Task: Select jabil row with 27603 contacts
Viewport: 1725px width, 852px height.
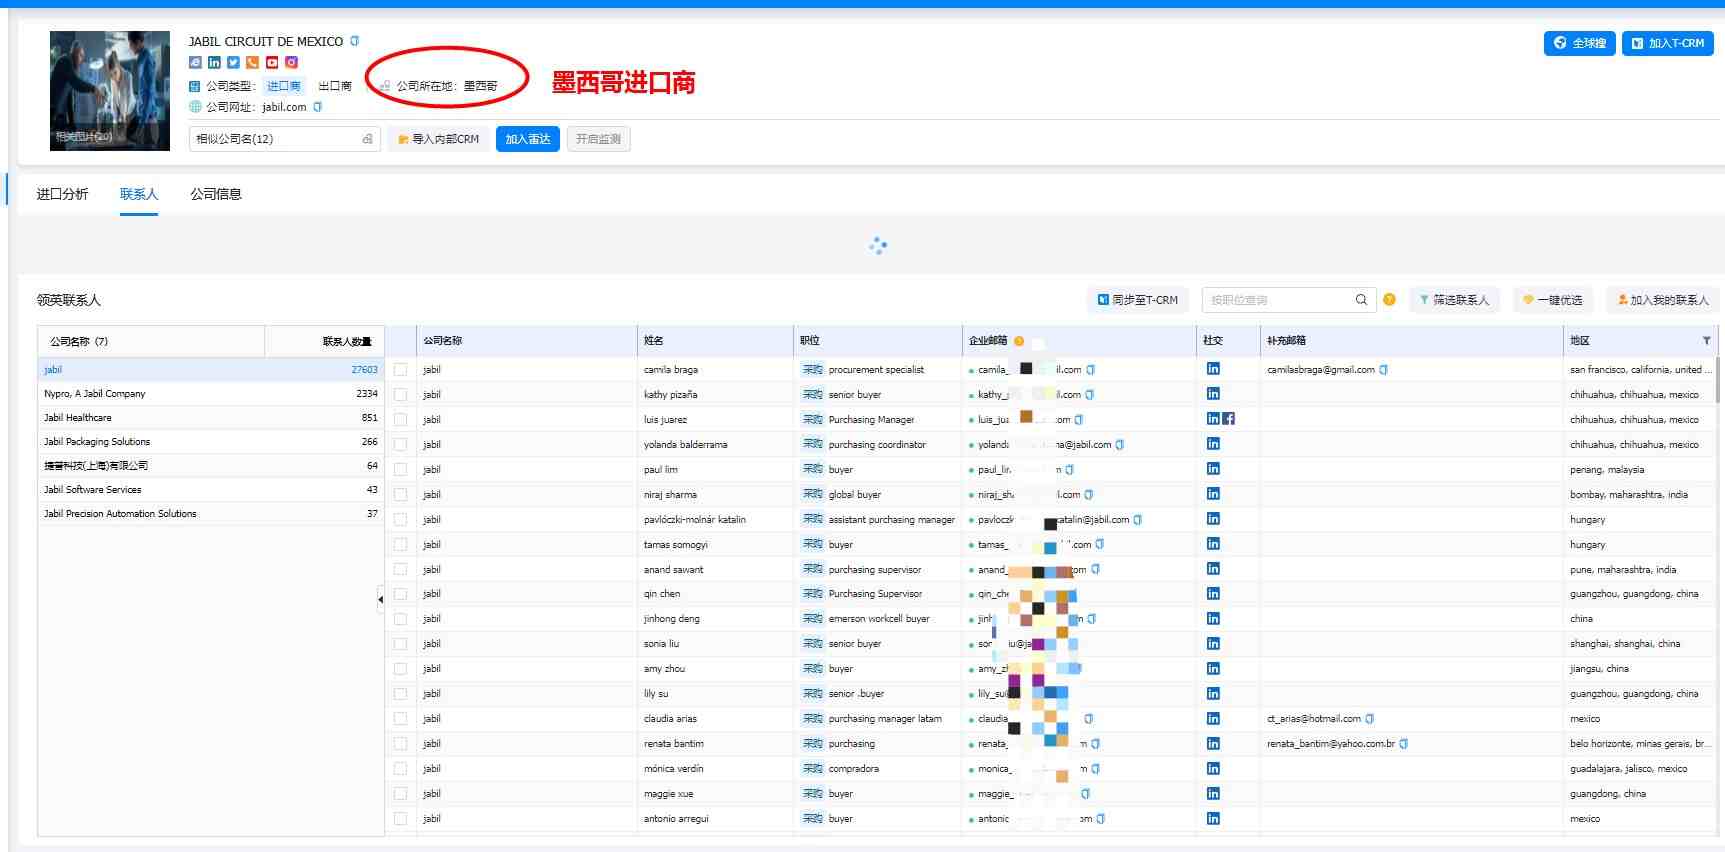Action: point(211,370)
